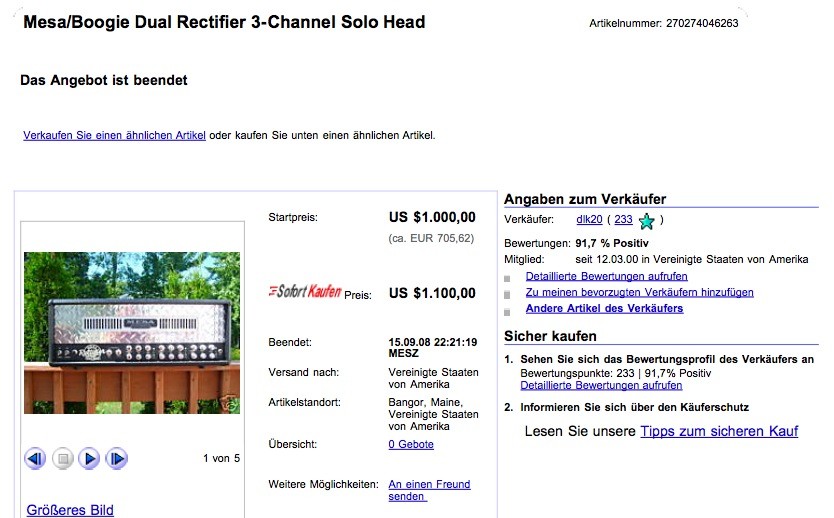Open the amplifier product photo

[x=132, y=332]
